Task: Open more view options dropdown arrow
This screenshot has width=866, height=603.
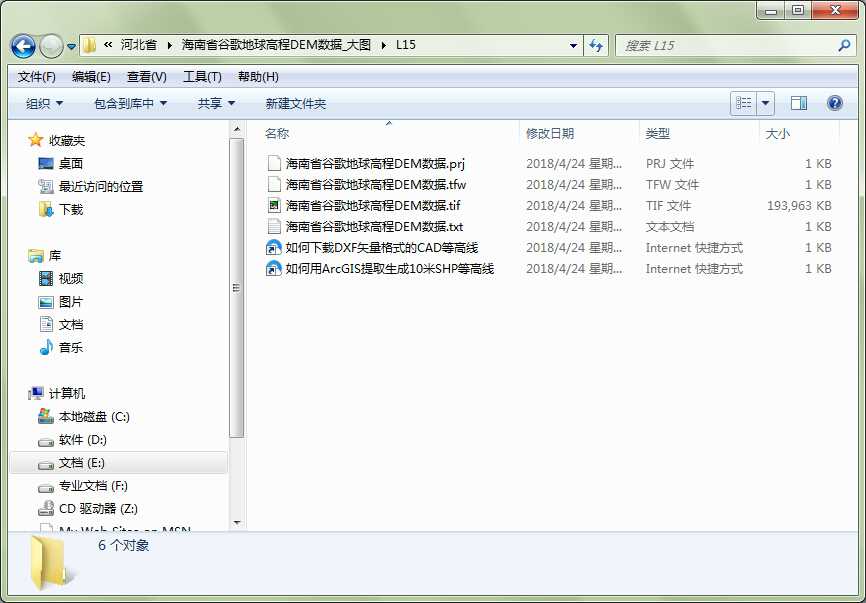Action: tap(765, 103)
